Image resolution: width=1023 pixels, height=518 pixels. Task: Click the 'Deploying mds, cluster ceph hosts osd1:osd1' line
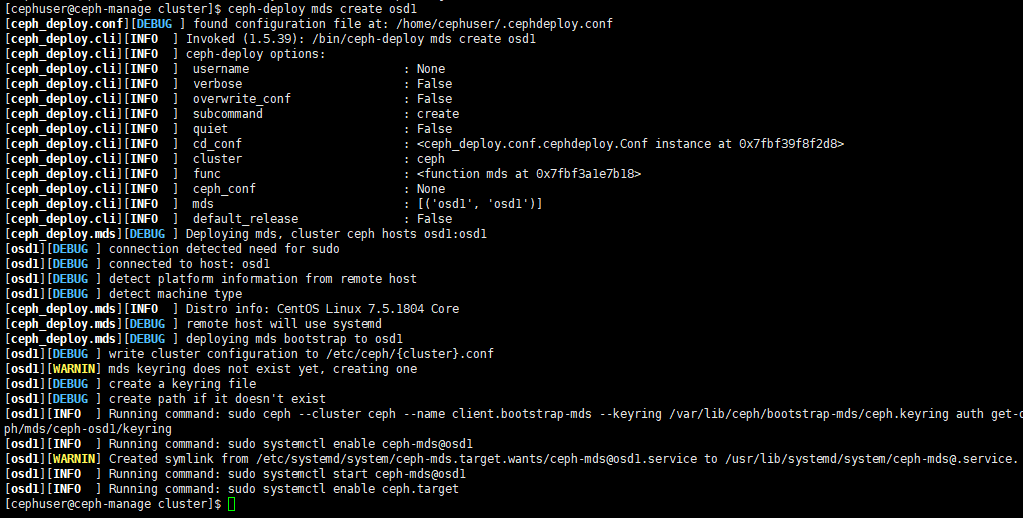coord(336,234)
